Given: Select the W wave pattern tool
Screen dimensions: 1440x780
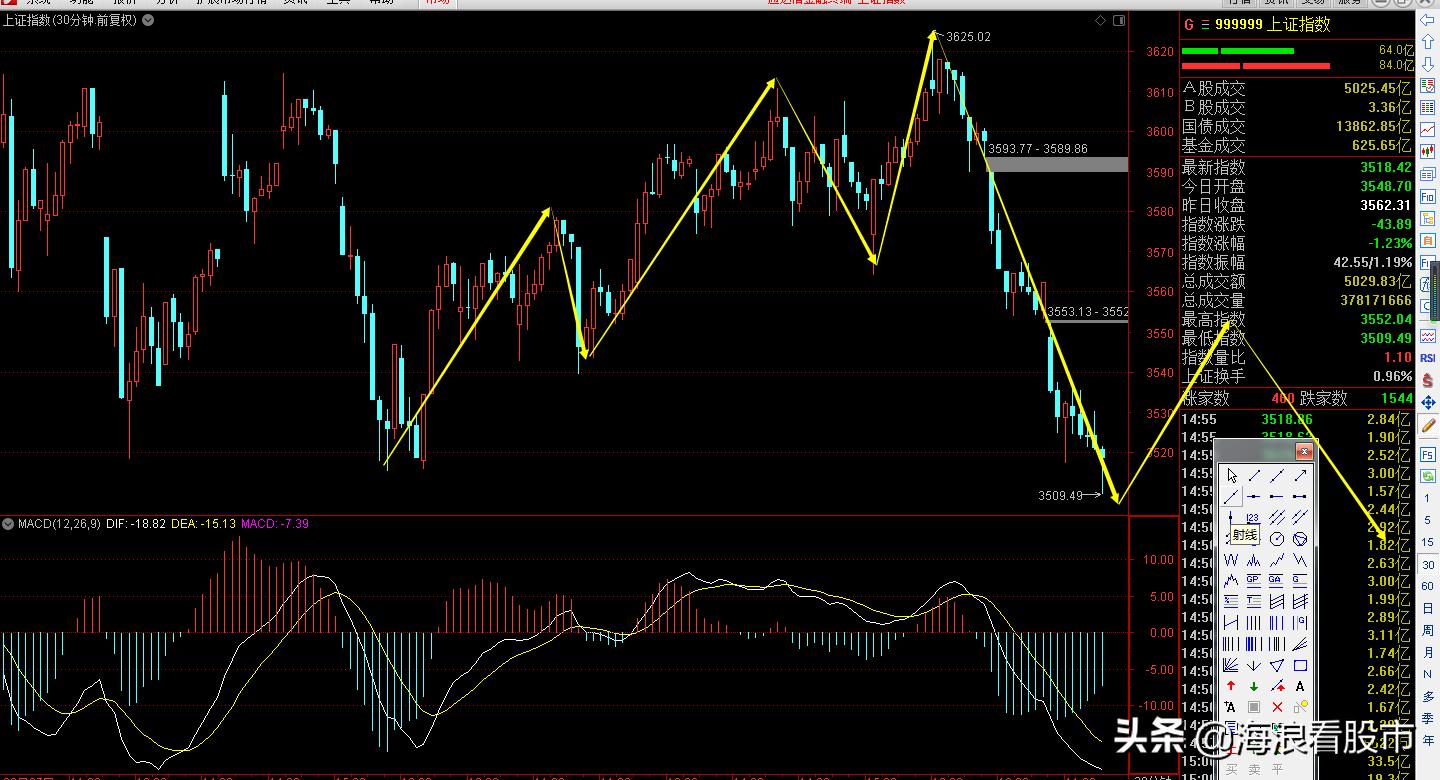Looking at the screenshot, I should point(1231,560).
